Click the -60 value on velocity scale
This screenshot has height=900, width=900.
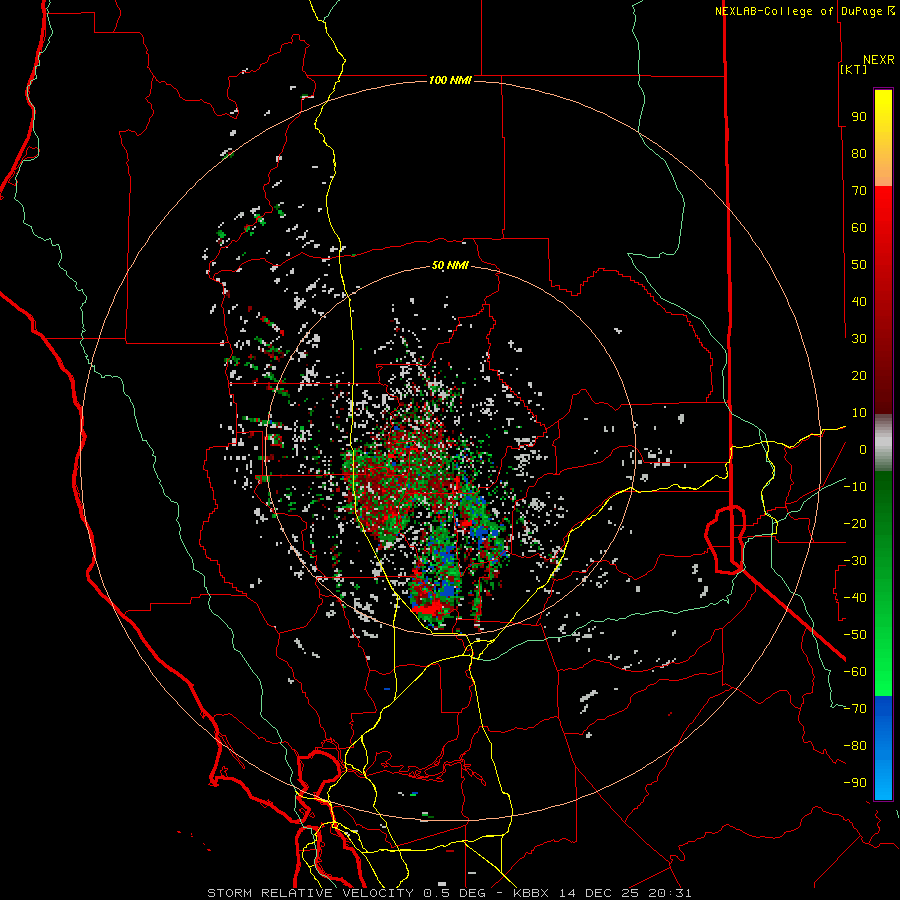click(x=855, y=672)
